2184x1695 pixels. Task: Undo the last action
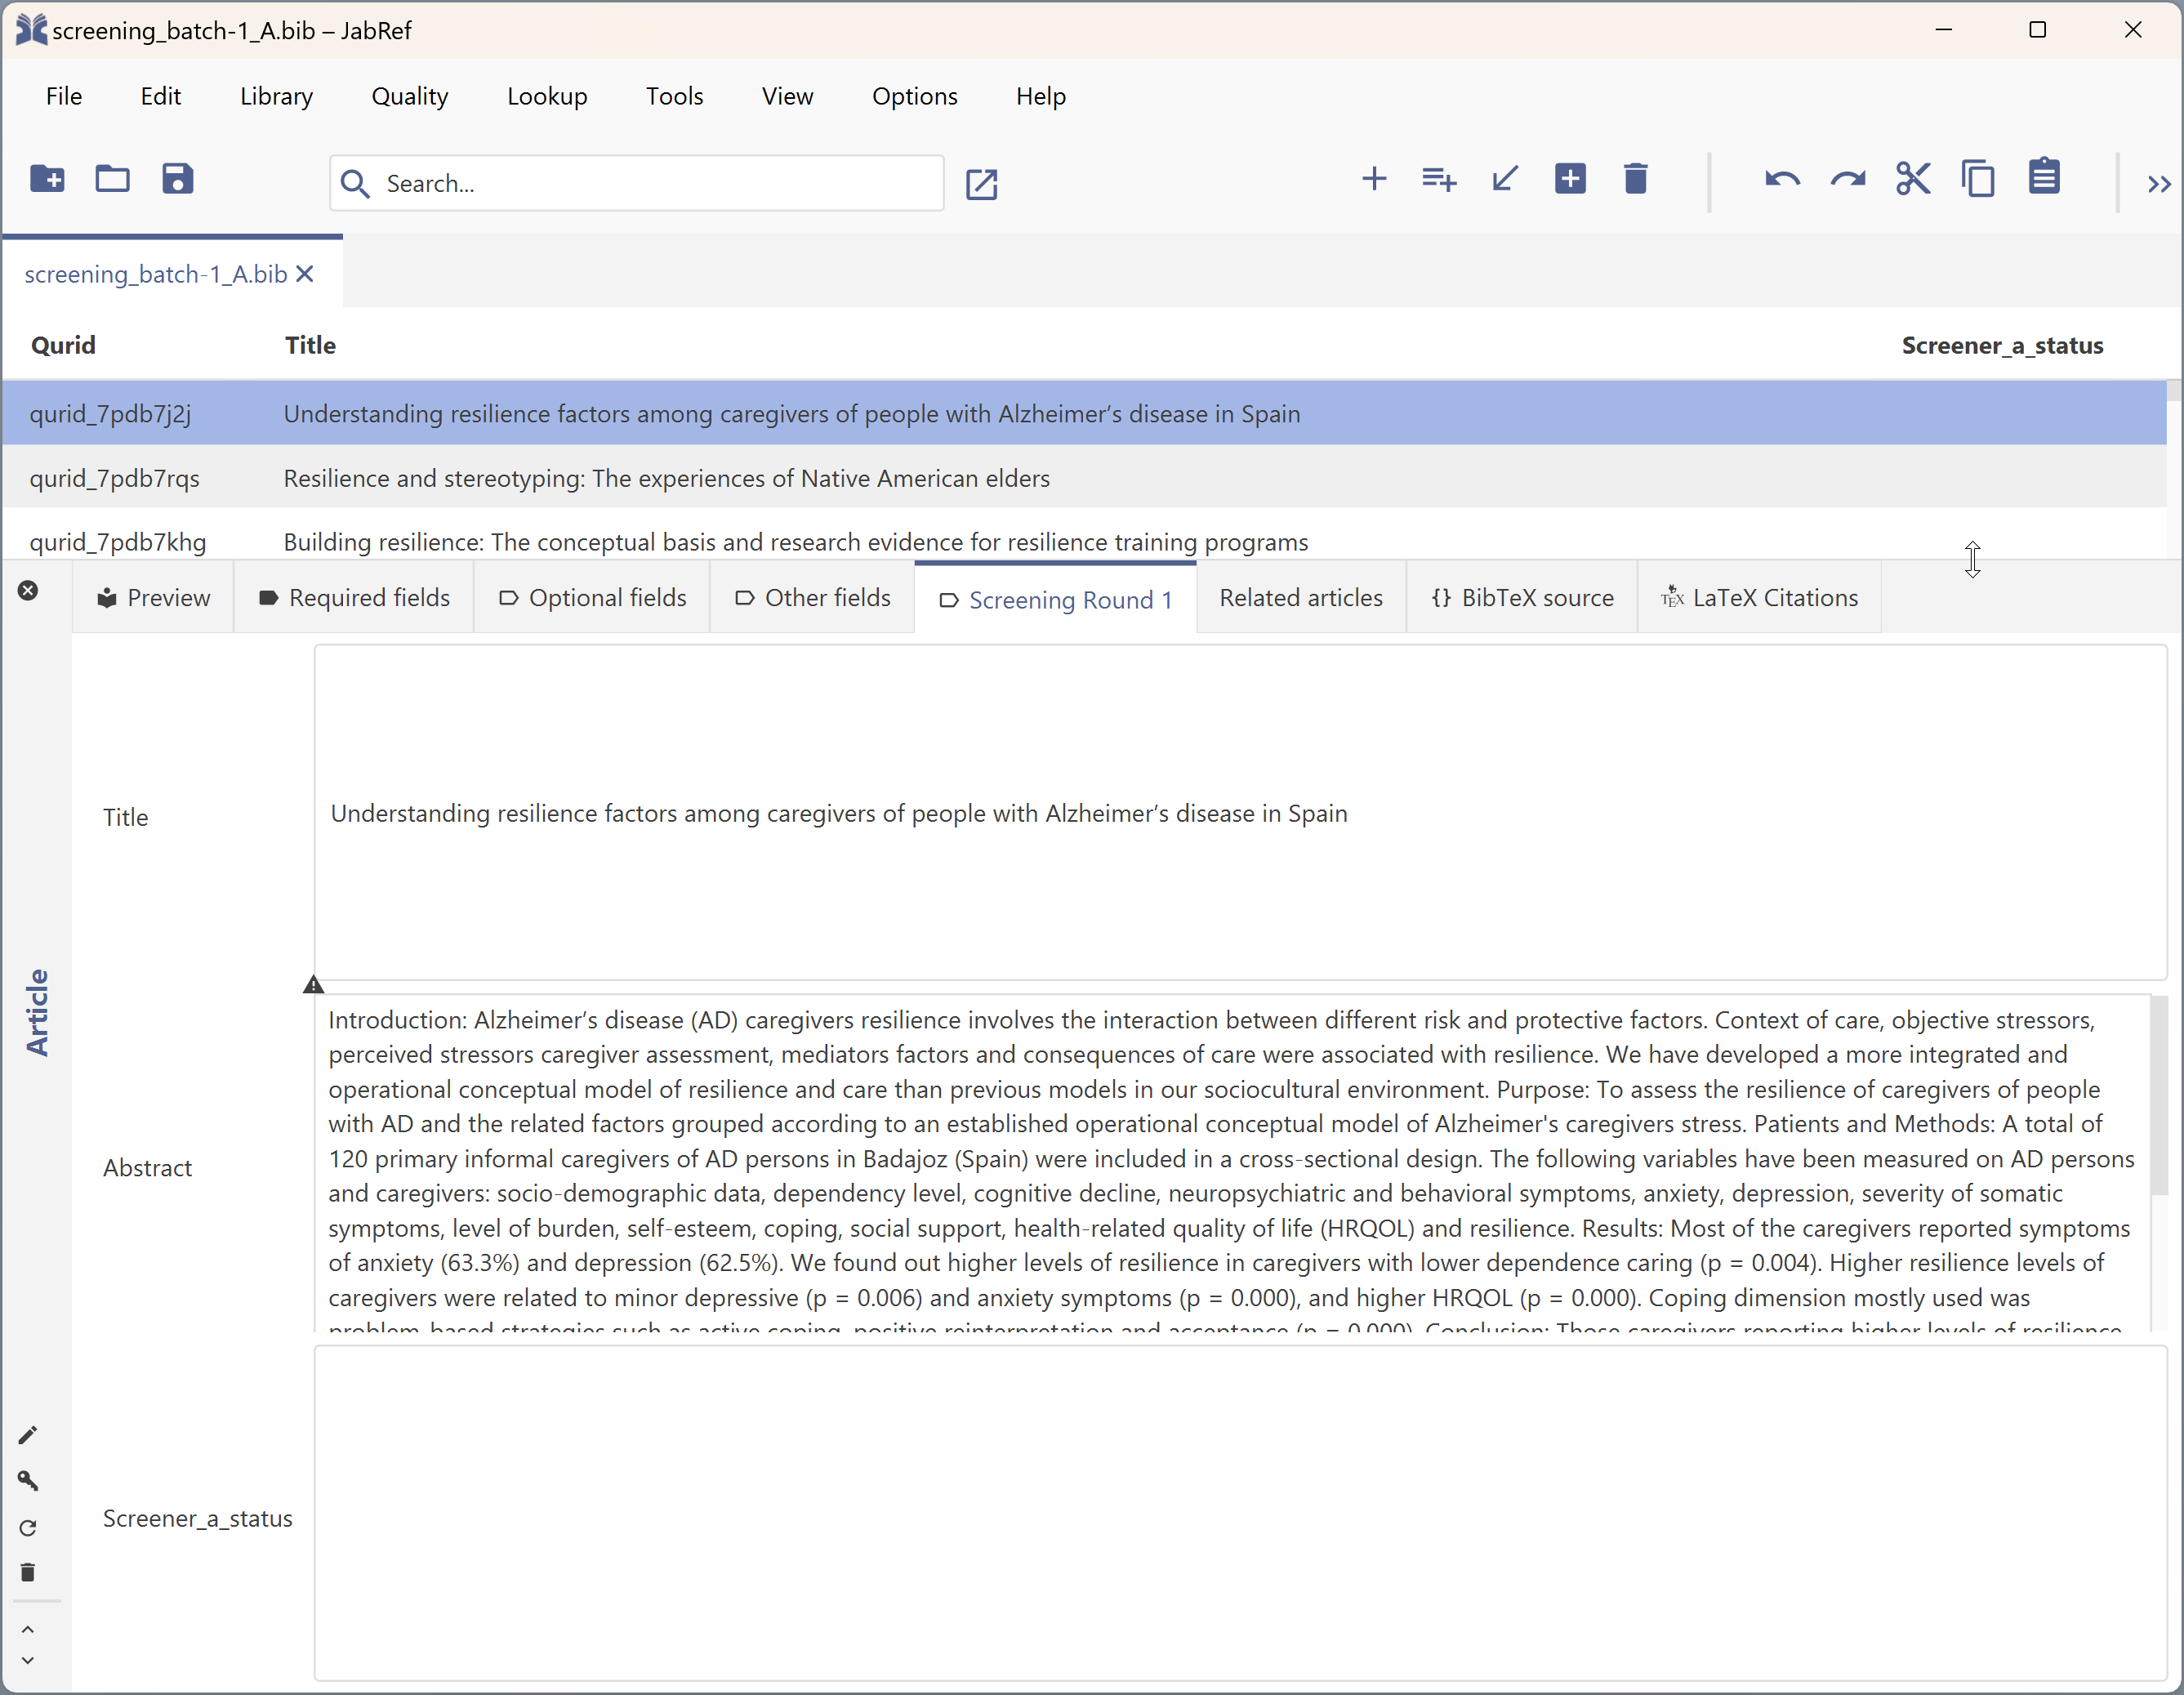[1782, 180]
